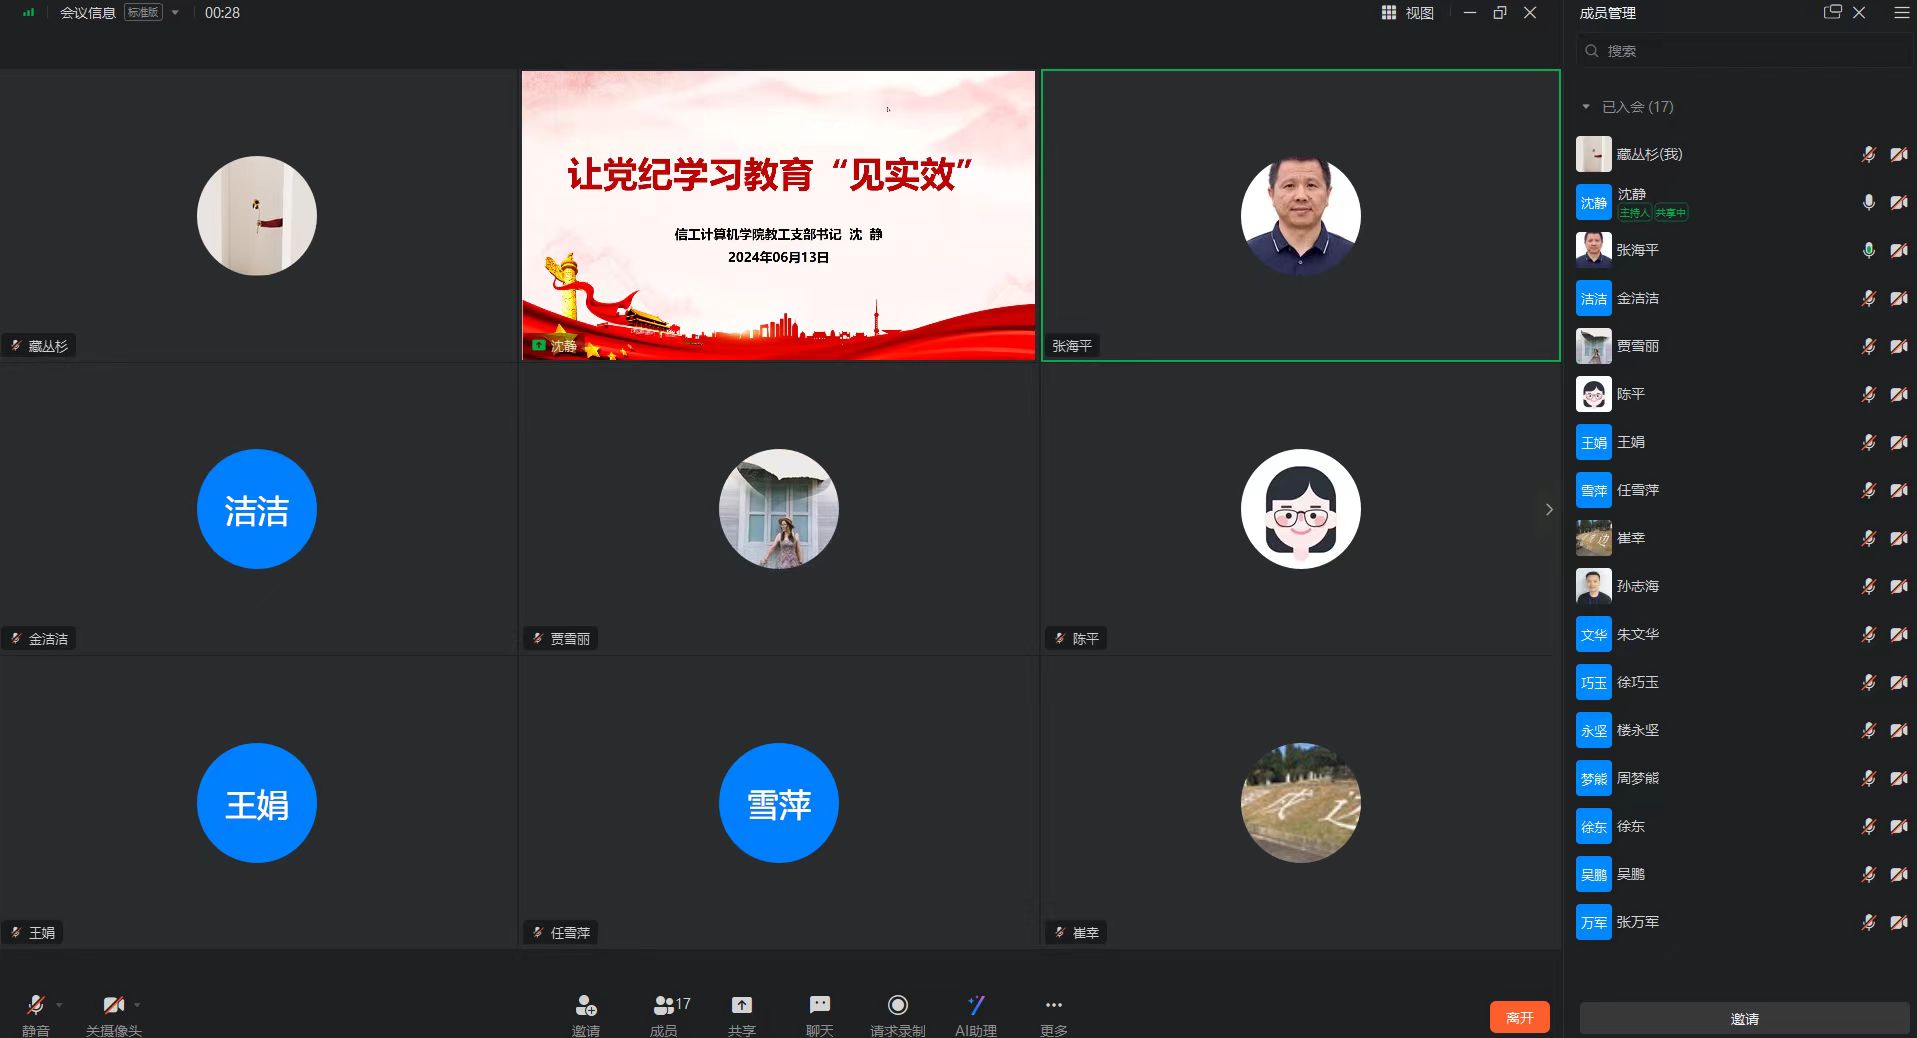
Task: Select 张海平's highlighted video tile
Action: pos(1300,215)
